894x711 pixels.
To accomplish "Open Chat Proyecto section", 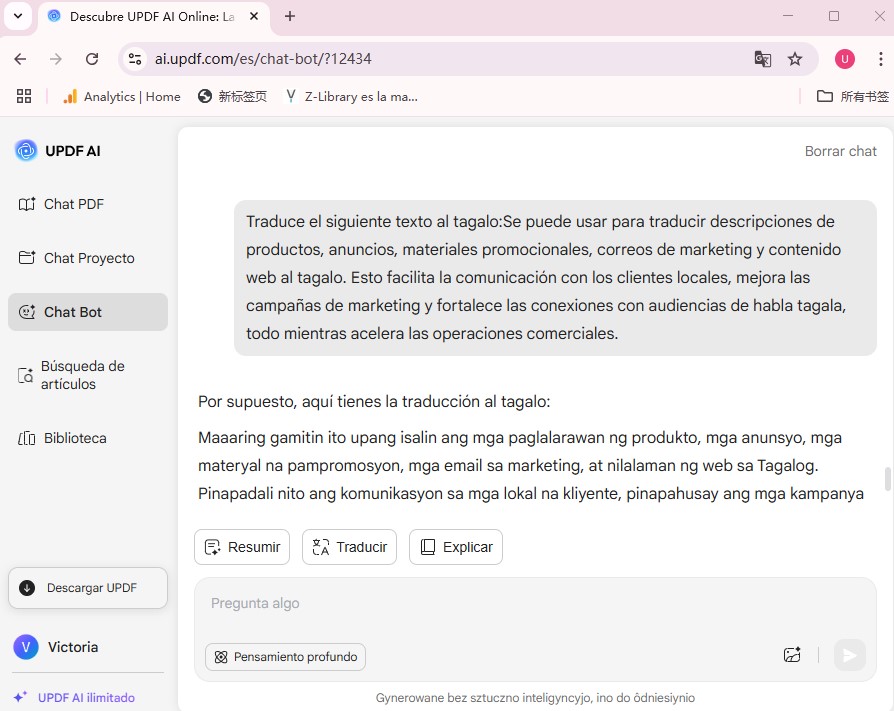I will click(x=76, y=258).
